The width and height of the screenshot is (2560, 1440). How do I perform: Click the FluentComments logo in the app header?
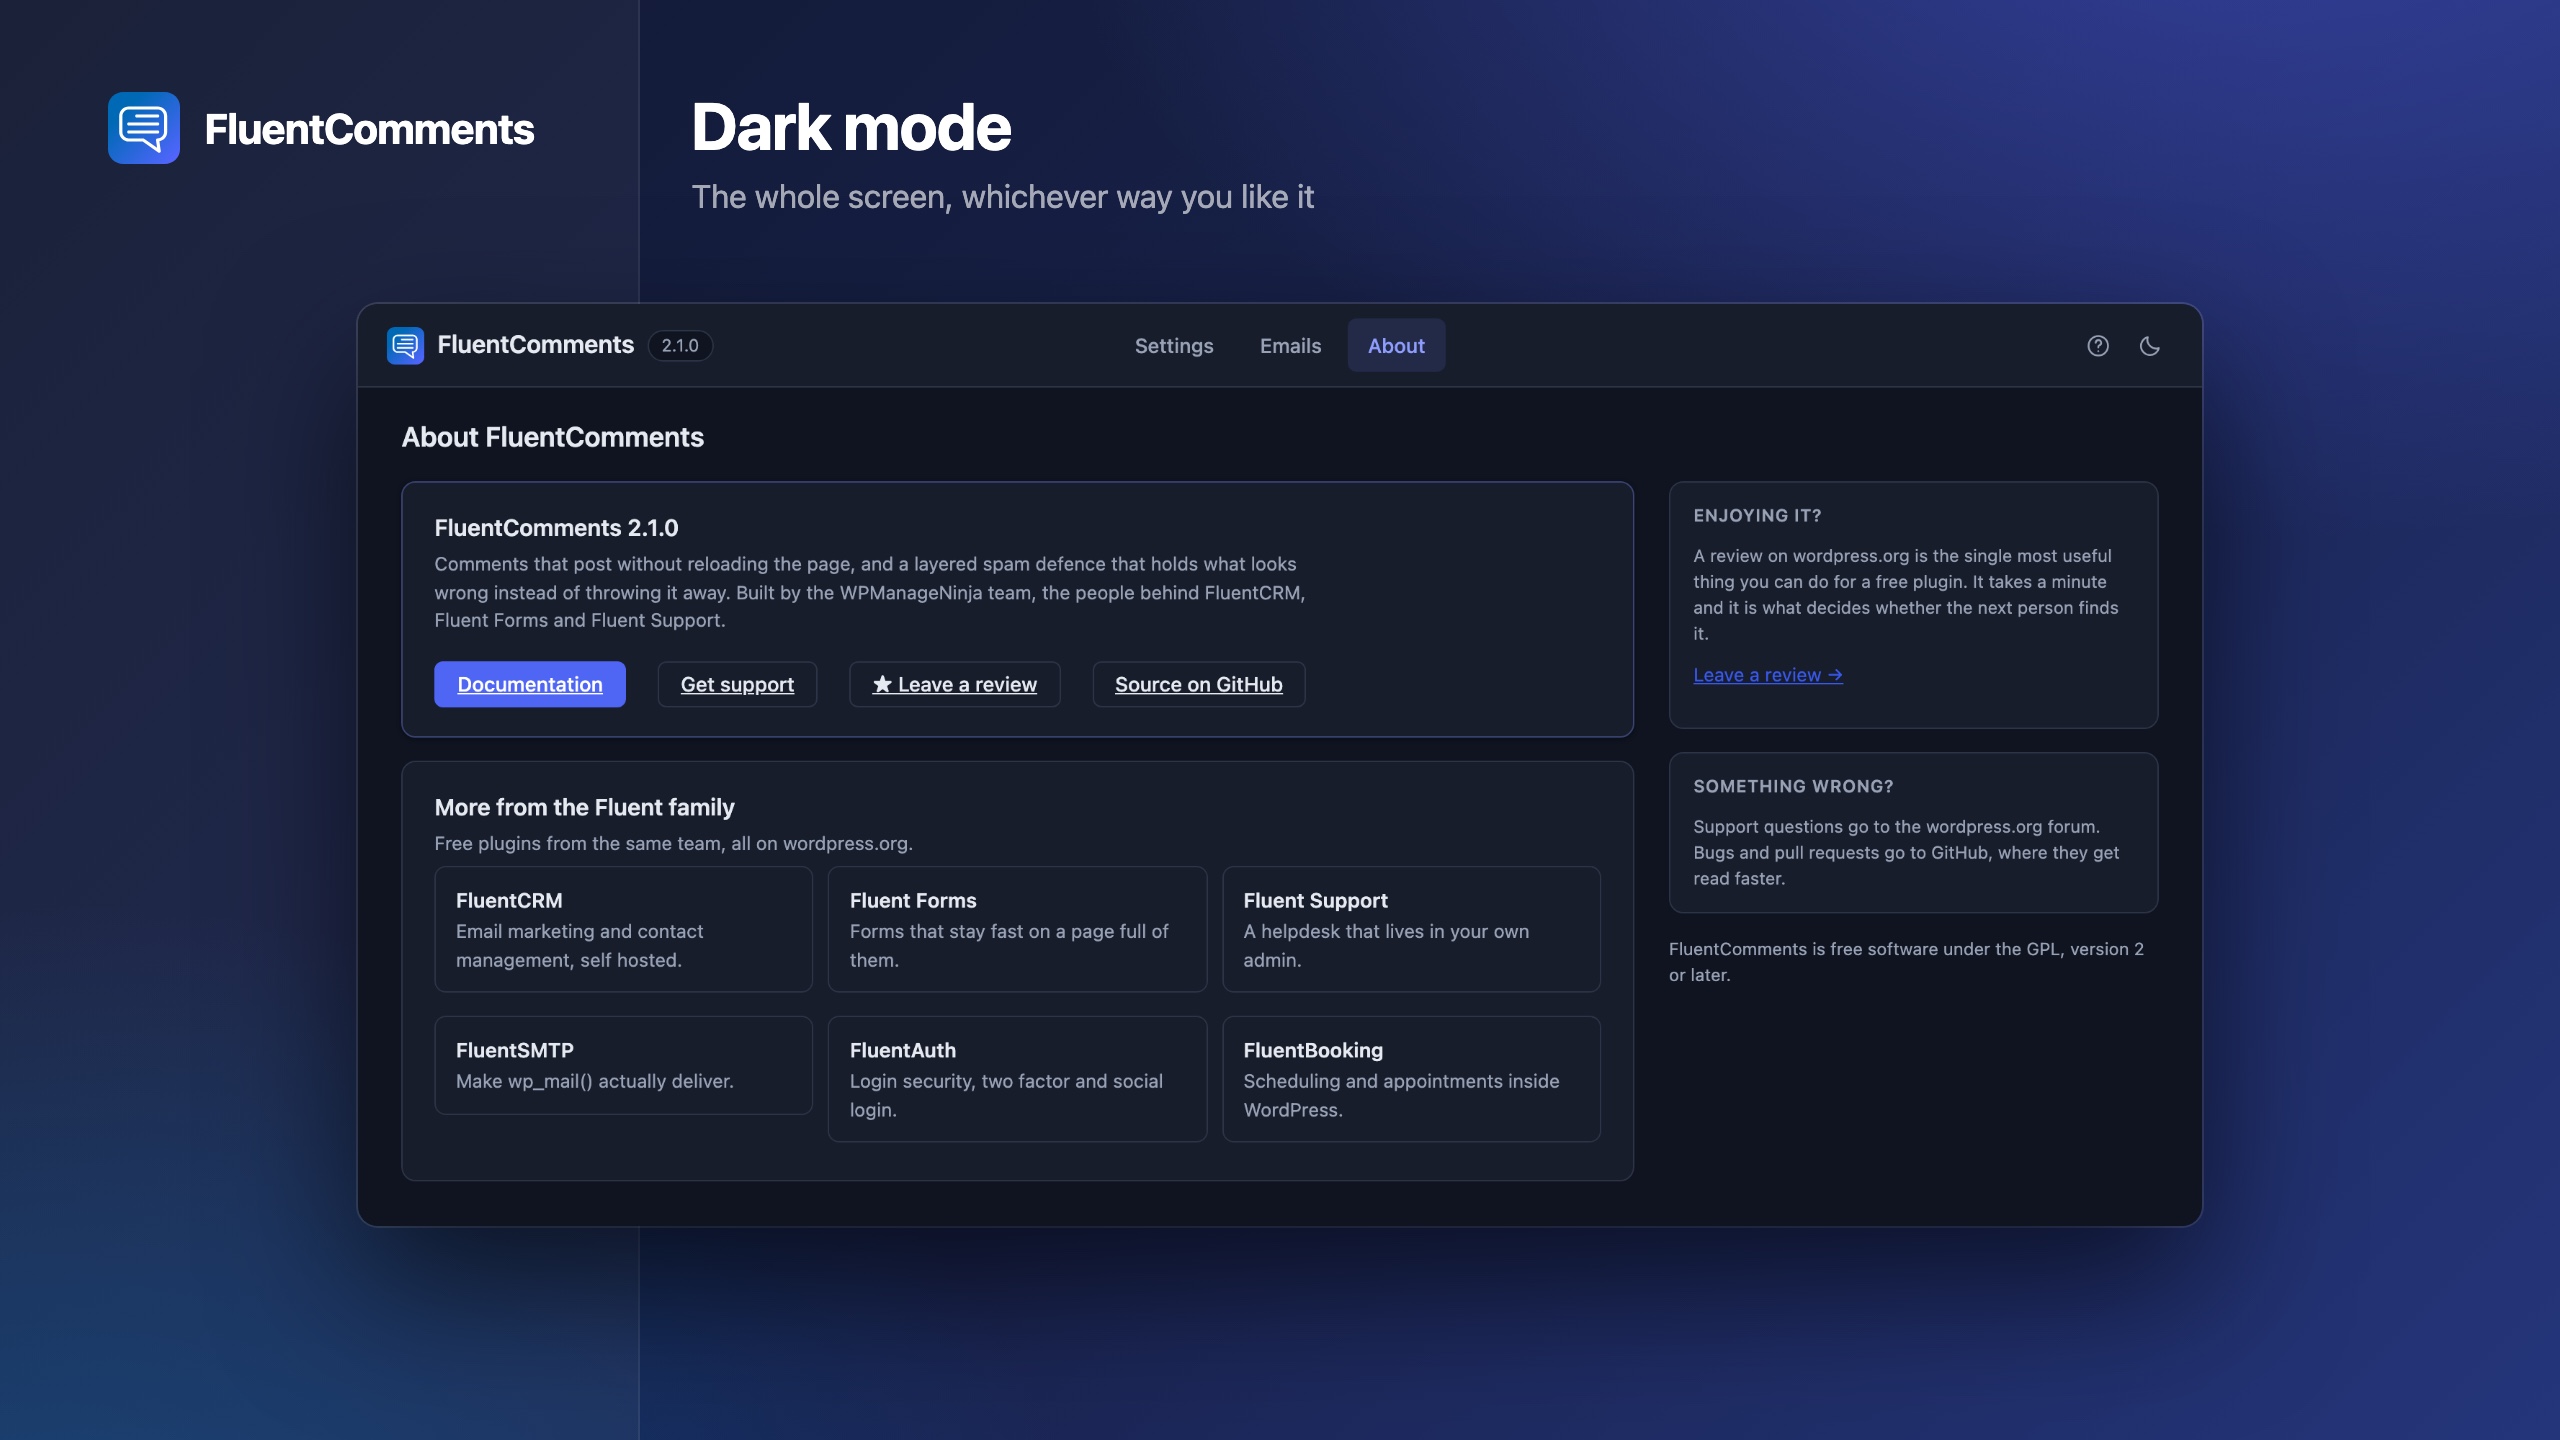click(405, 346)
